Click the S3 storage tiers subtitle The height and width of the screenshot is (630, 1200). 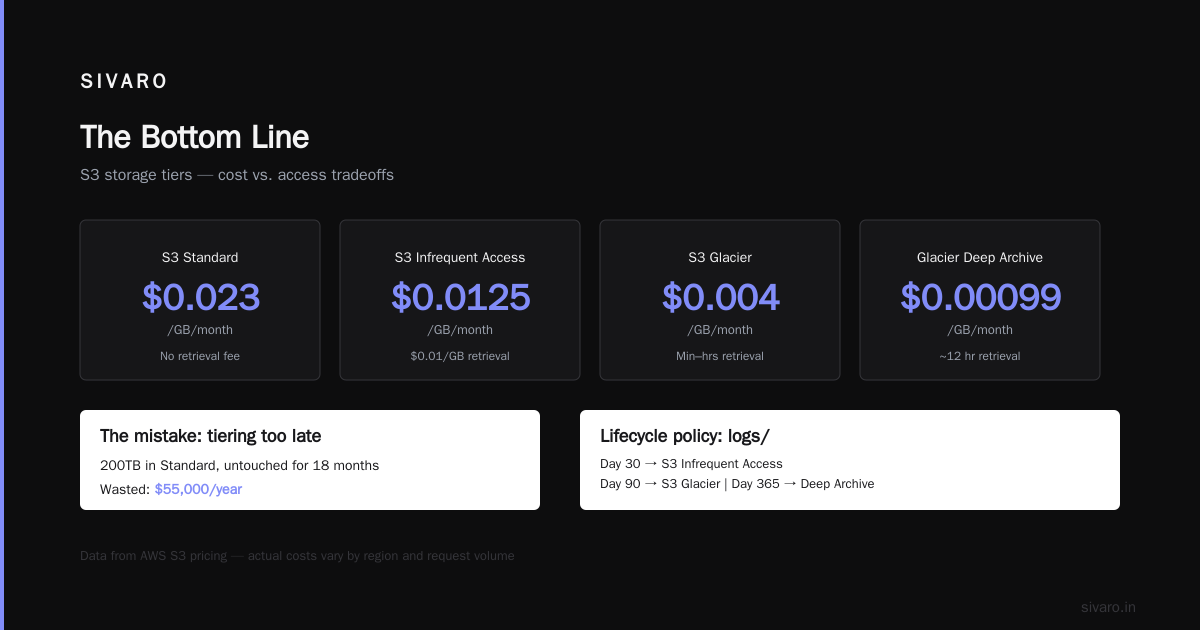pos(237,175)
